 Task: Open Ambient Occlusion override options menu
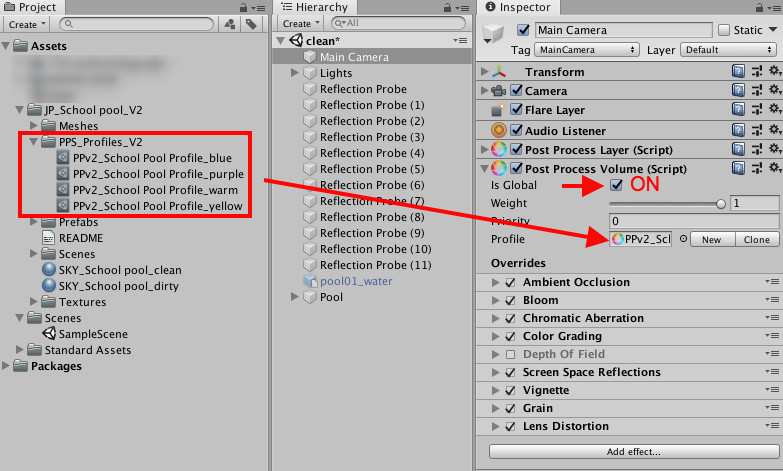click(772, 282)
